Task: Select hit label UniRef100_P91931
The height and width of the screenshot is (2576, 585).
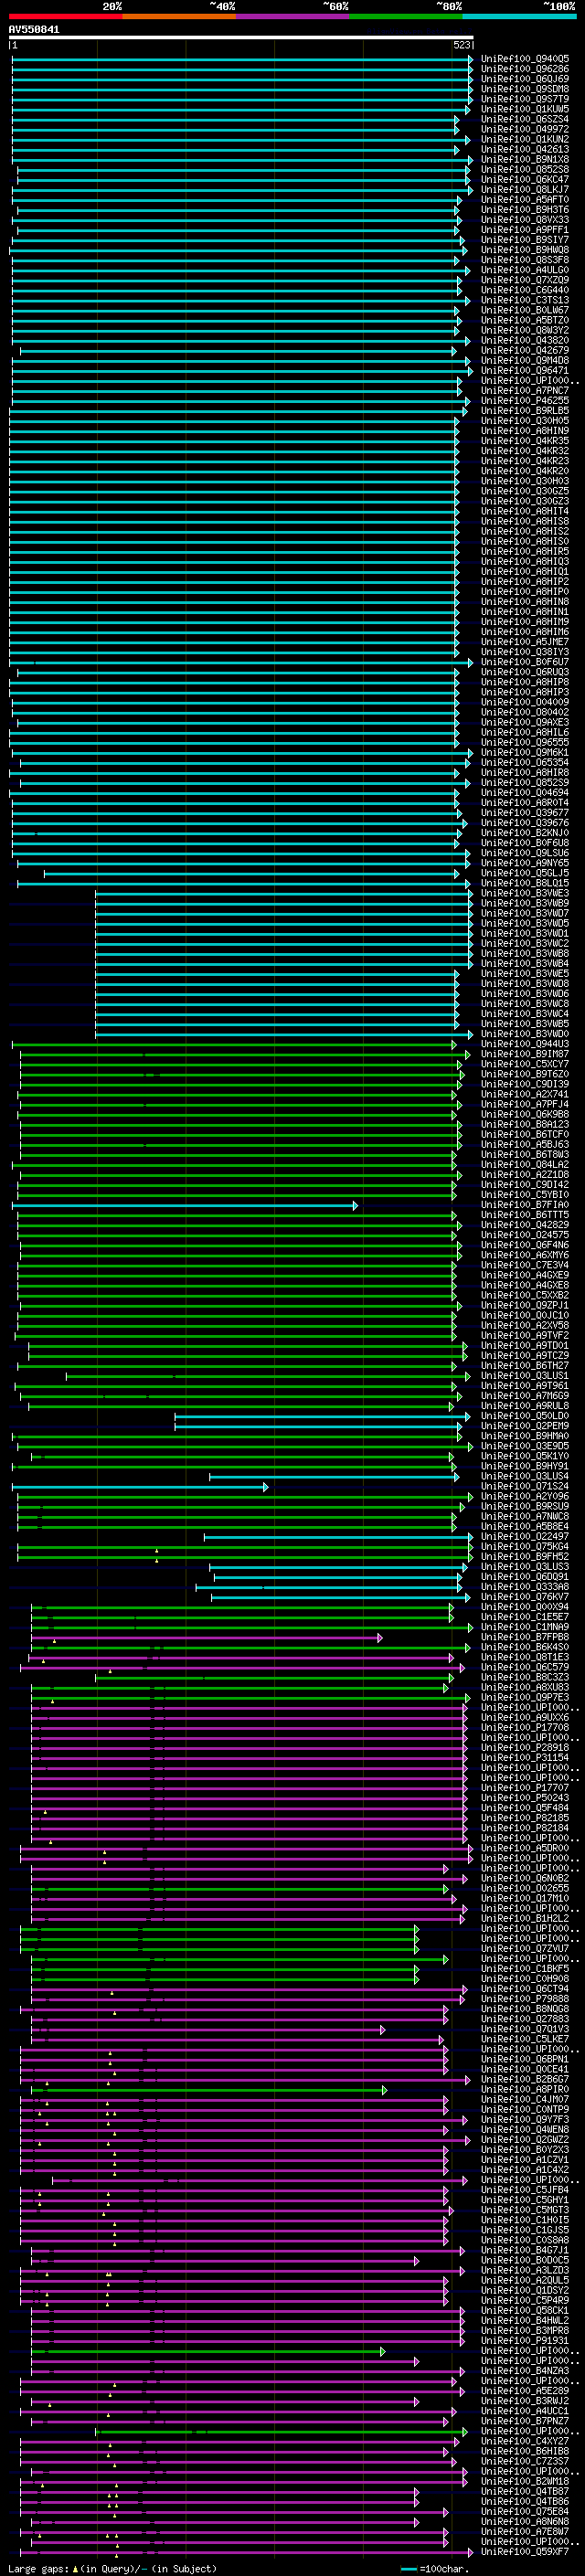Action: 525,2341
